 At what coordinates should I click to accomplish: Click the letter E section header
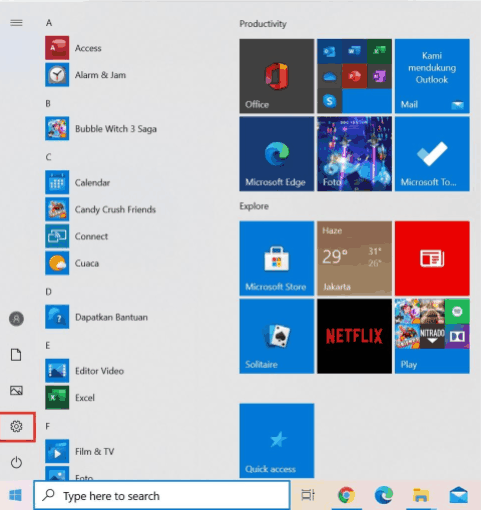coord(48,345)
